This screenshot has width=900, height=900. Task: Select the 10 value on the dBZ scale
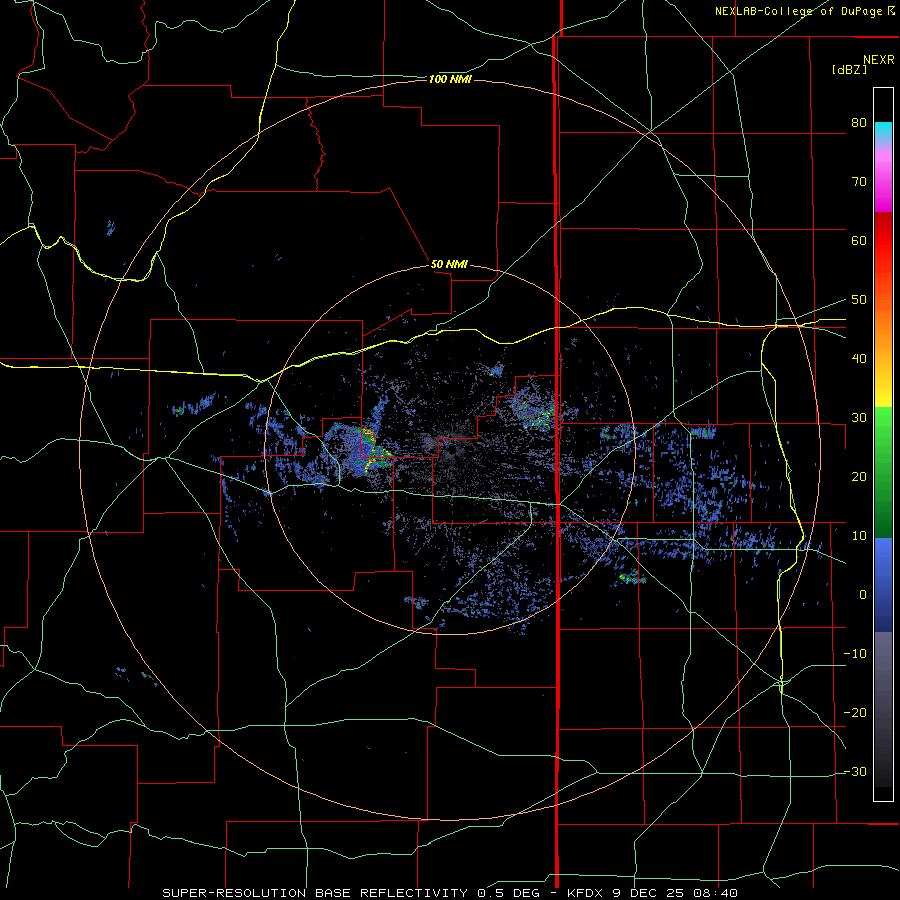859,536
